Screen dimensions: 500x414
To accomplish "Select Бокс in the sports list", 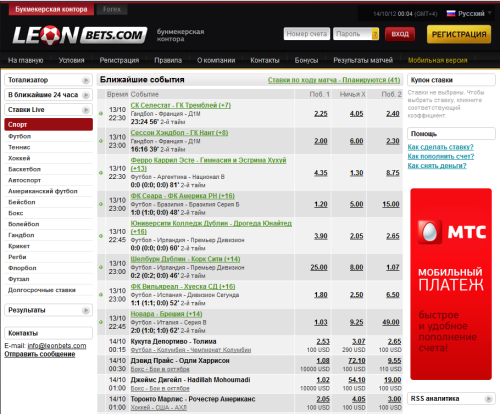I will tap(16, 213).
